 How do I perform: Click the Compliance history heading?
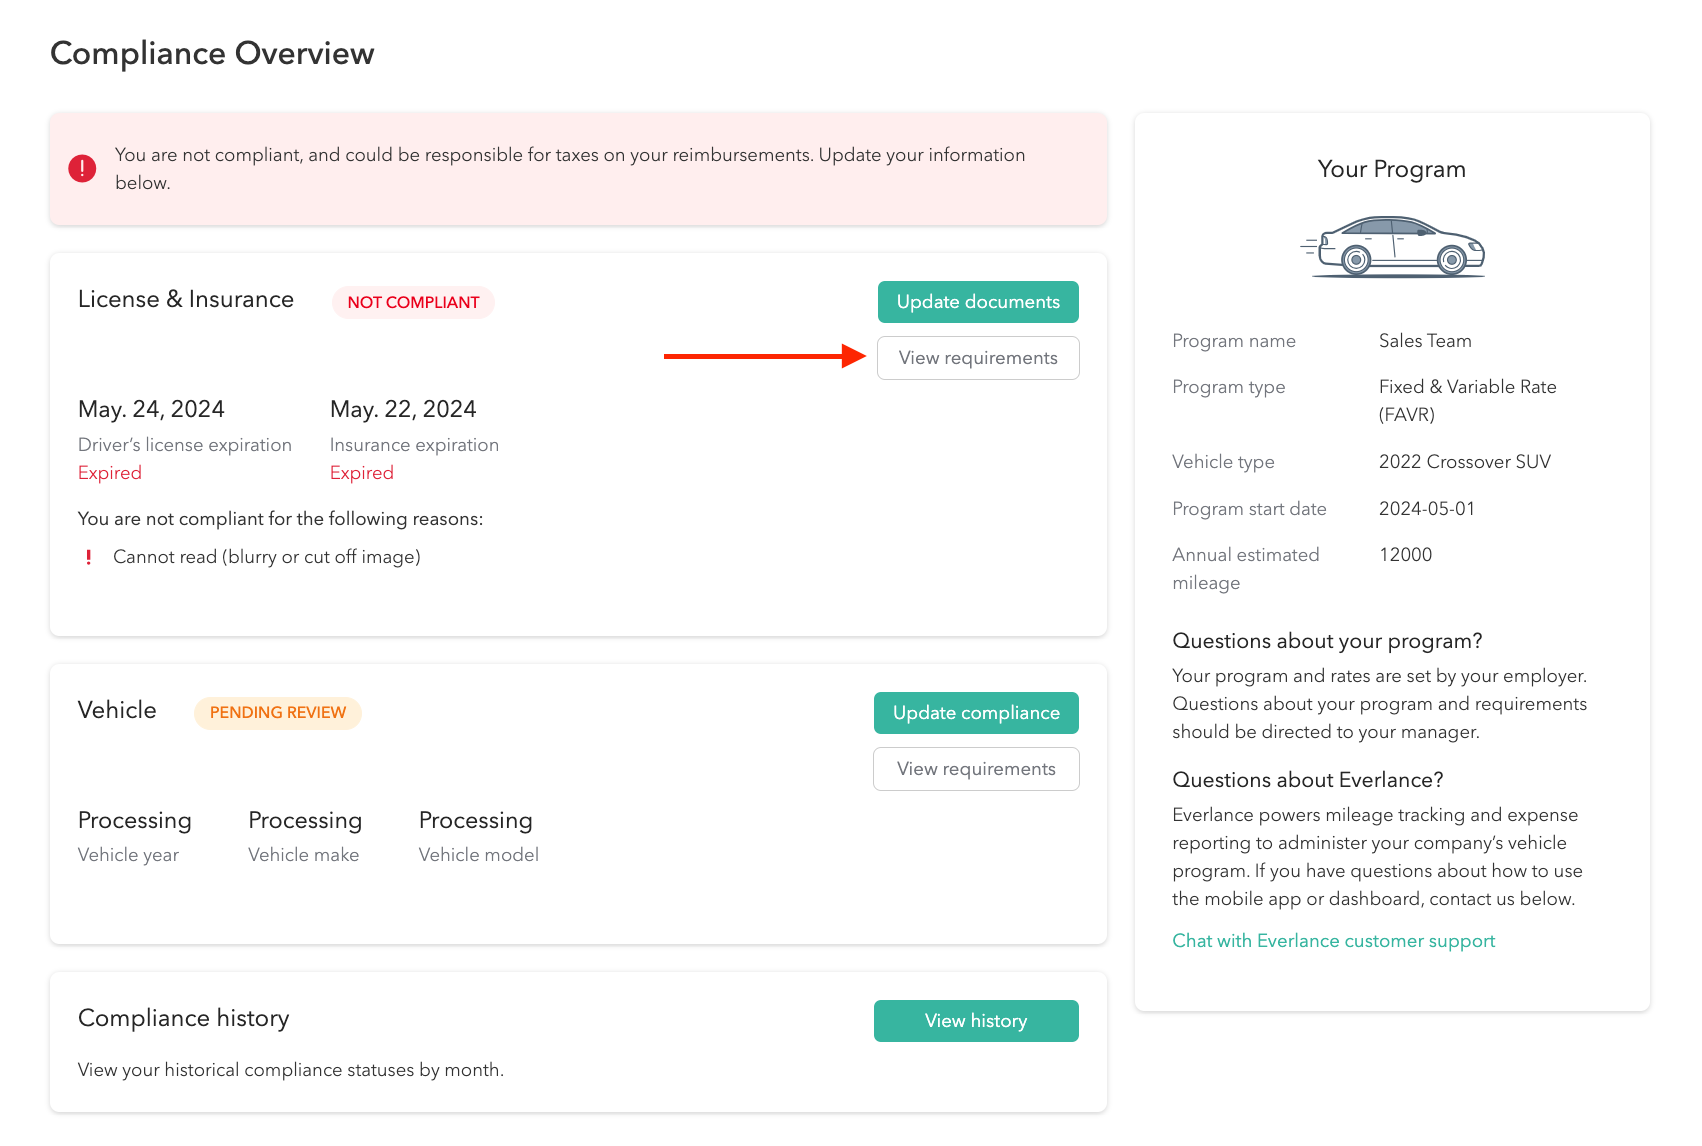click(184, 1018)
